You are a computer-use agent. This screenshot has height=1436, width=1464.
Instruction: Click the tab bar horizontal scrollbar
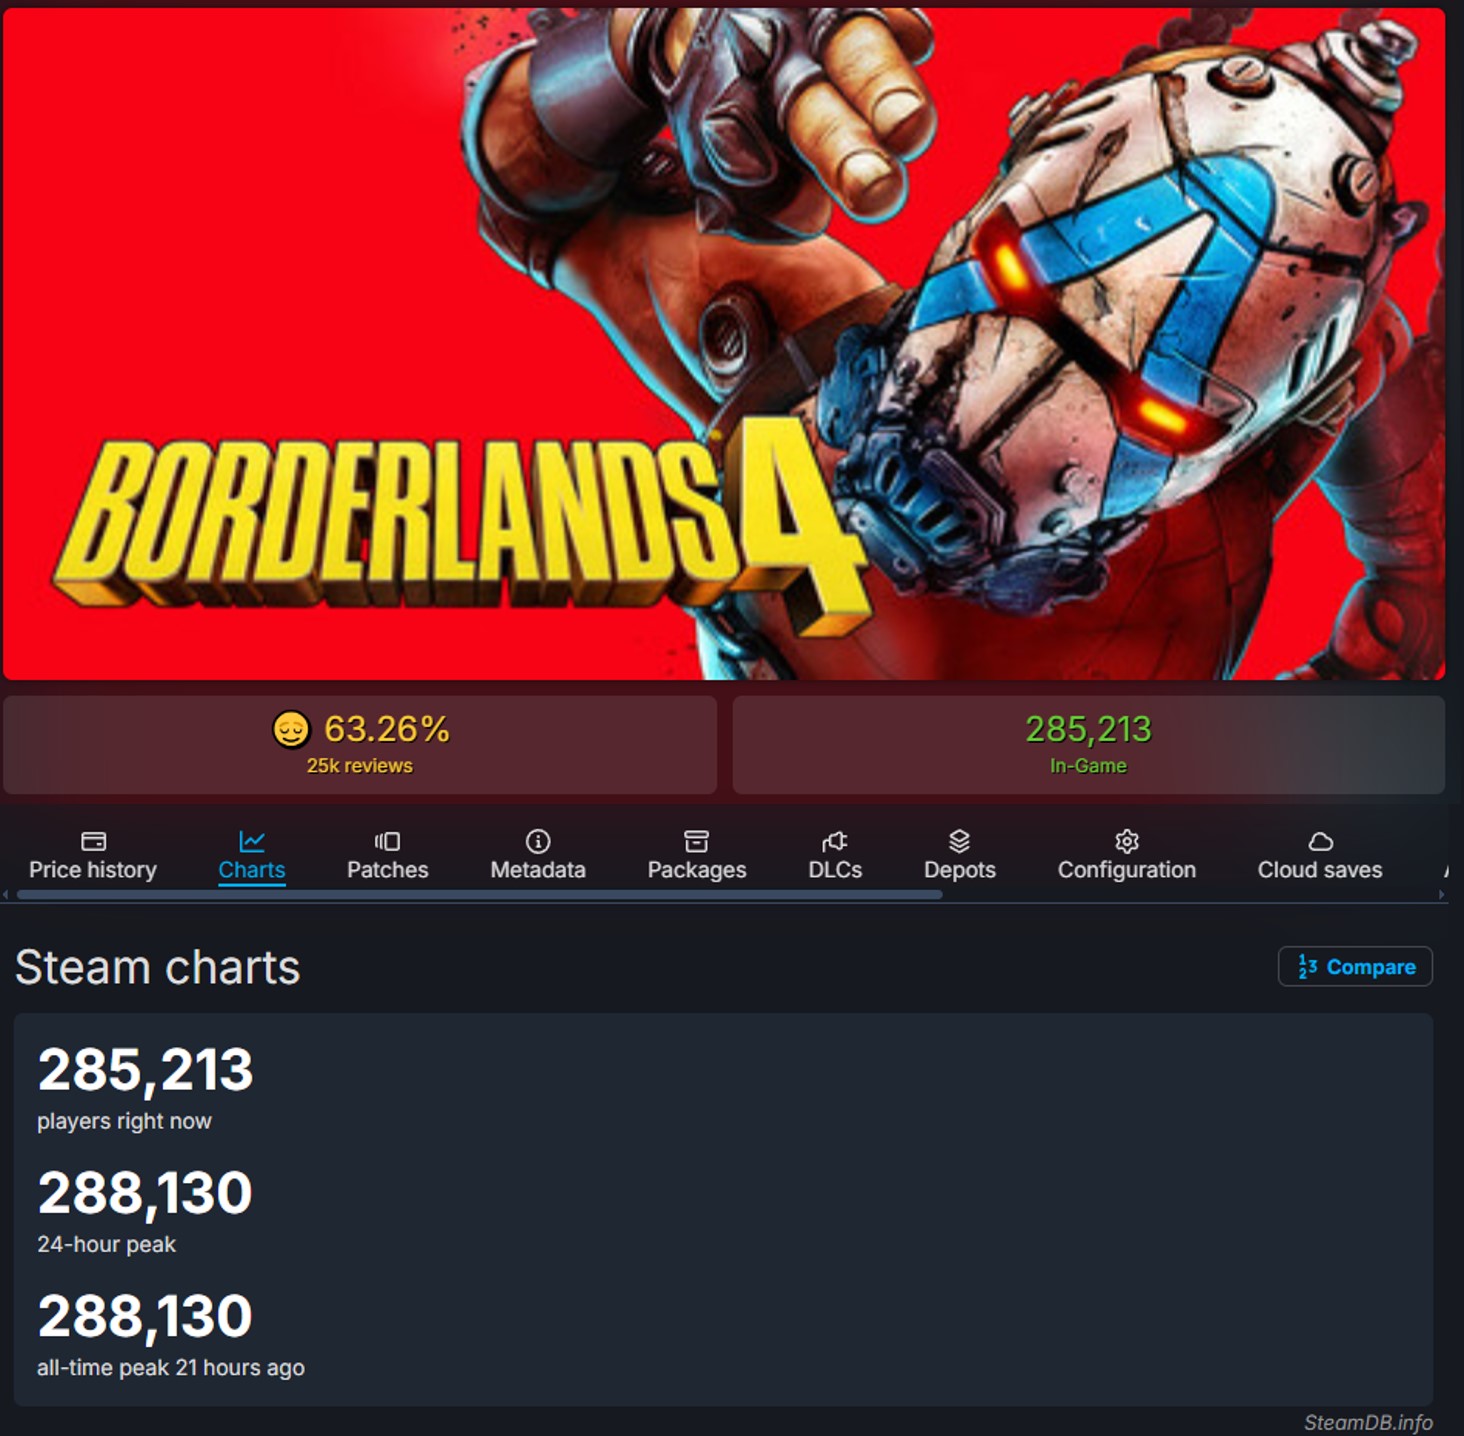pyautogui.click(x=480, y=895)
